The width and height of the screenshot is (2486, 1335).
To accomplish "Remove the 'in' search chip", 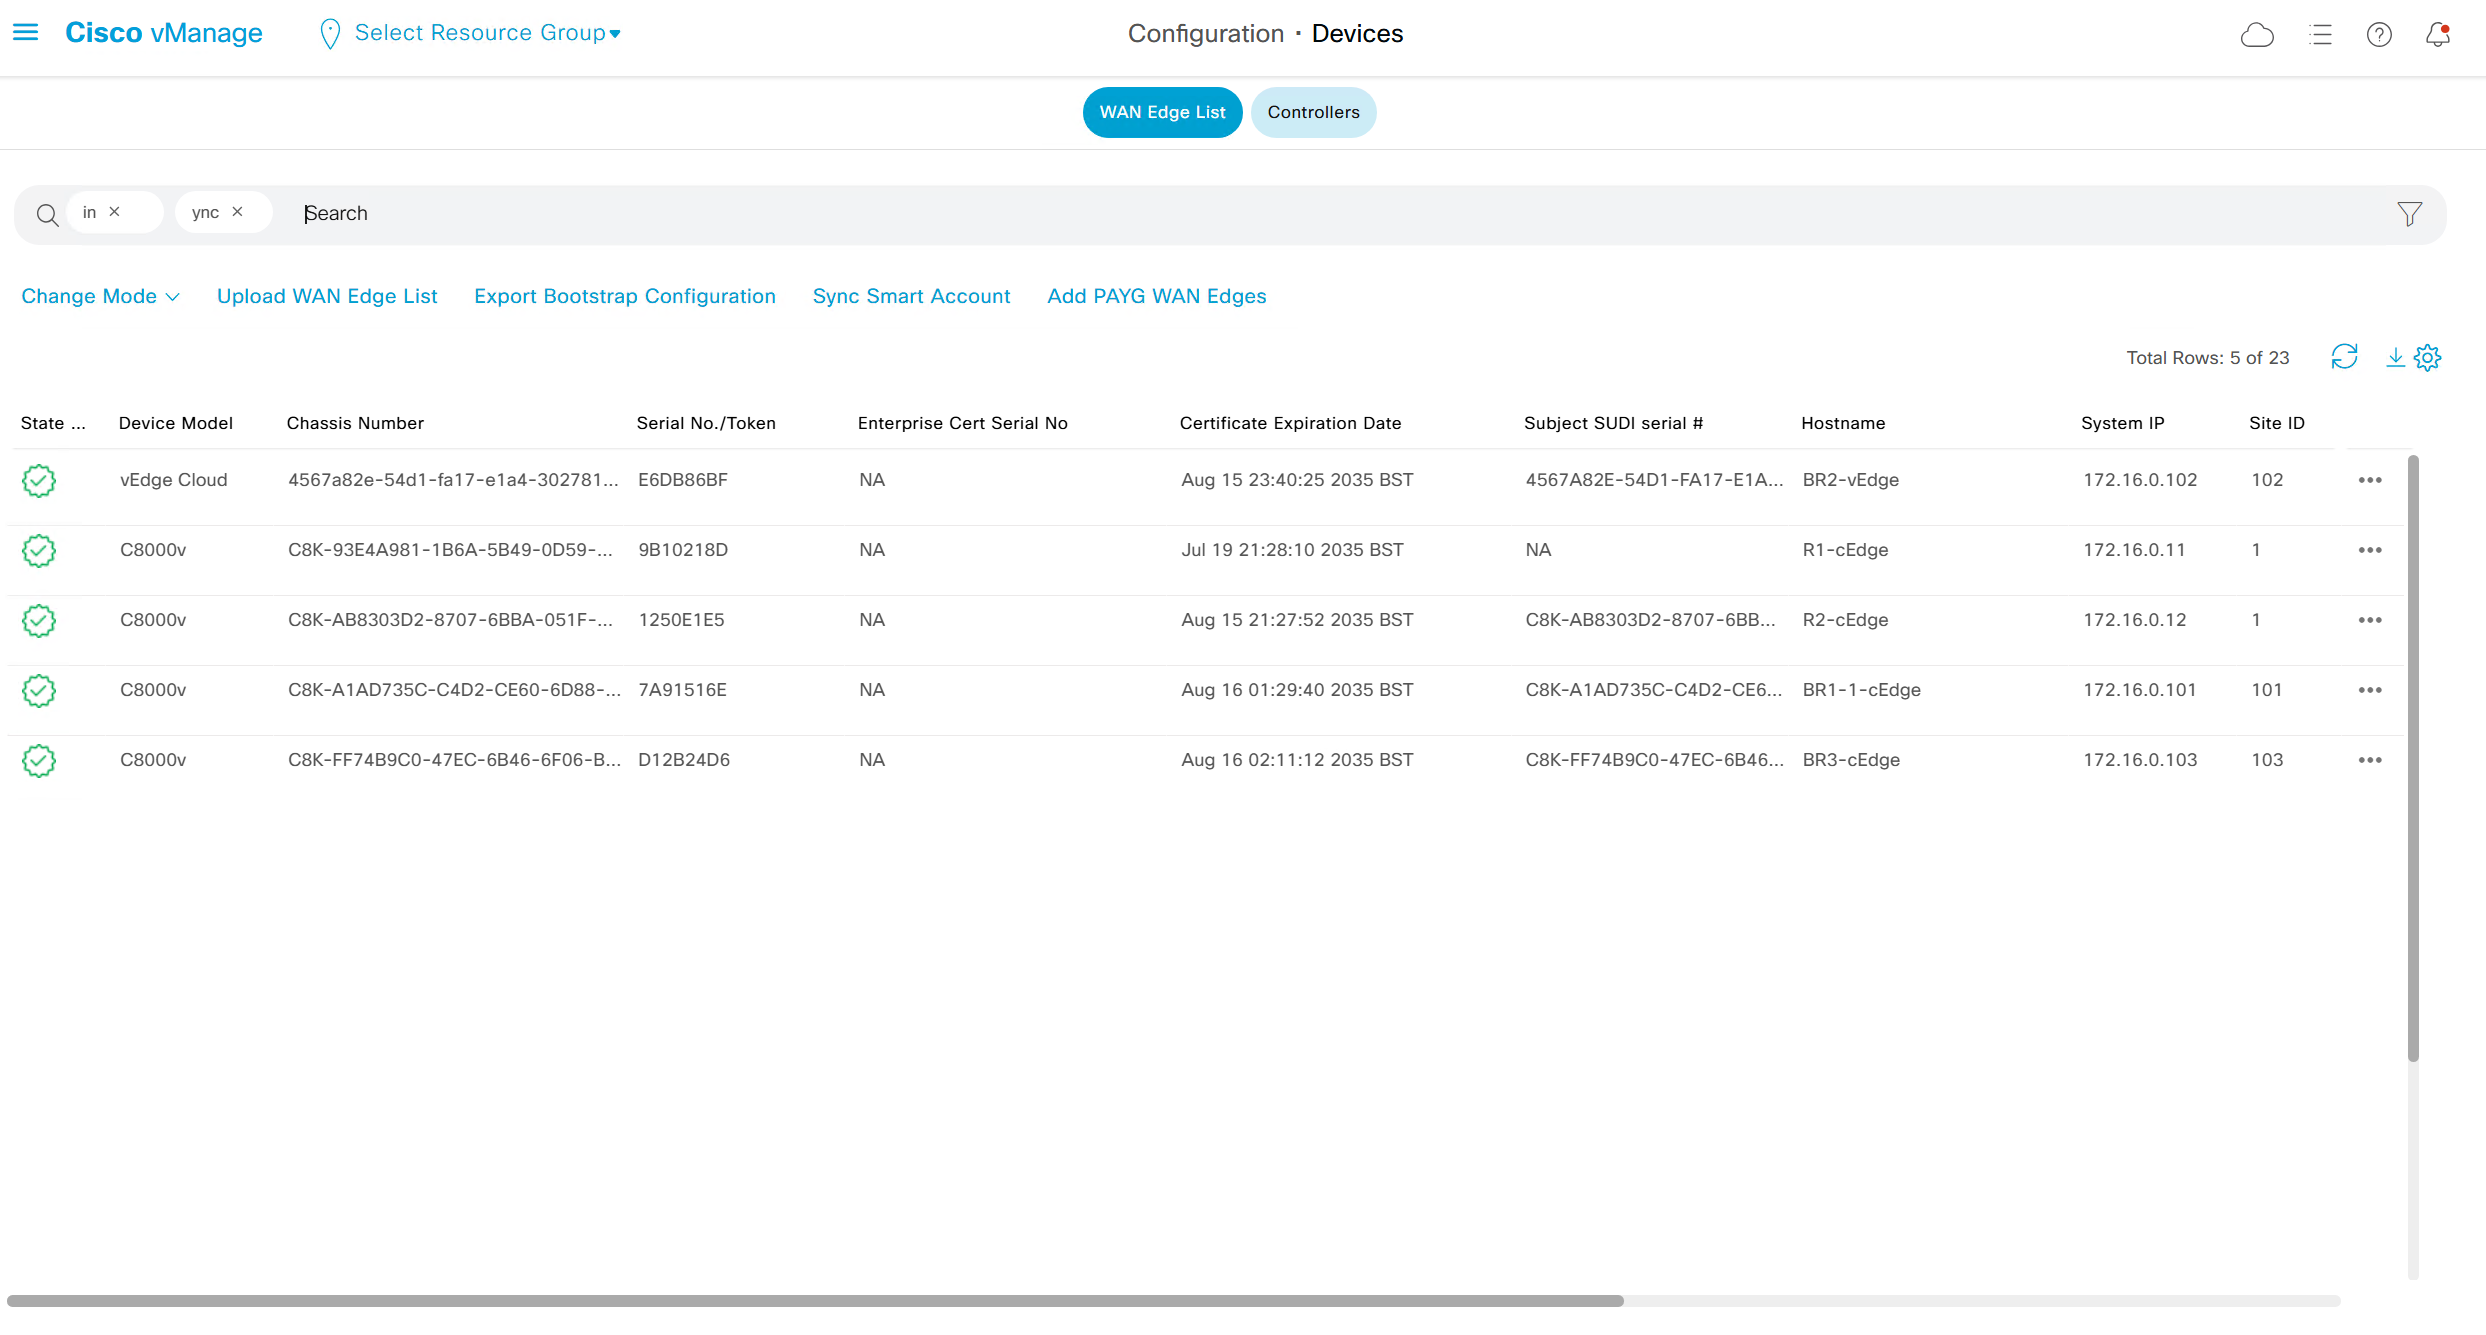I will (115, 212).
